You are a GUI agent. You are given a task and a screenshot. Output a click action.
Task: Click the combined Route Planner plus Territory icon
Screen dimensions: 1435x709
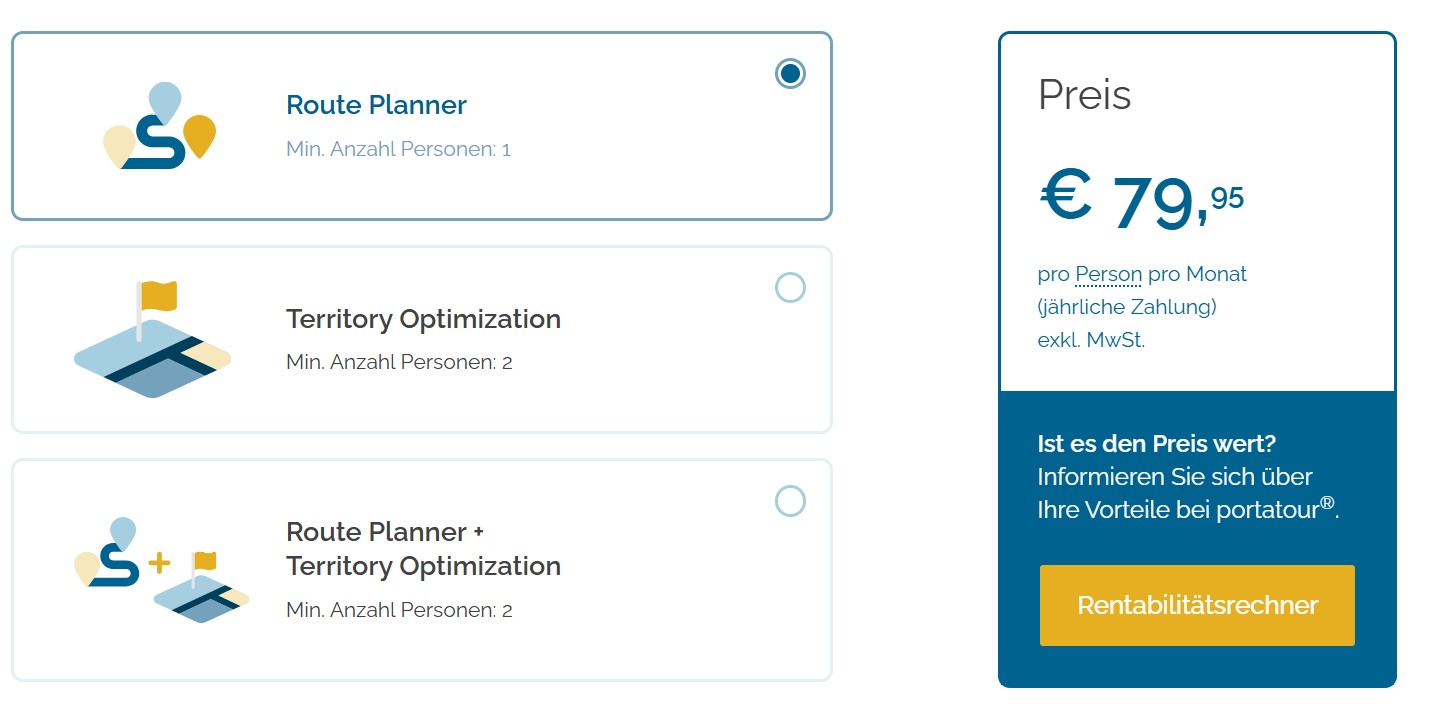tap(161, 570)
